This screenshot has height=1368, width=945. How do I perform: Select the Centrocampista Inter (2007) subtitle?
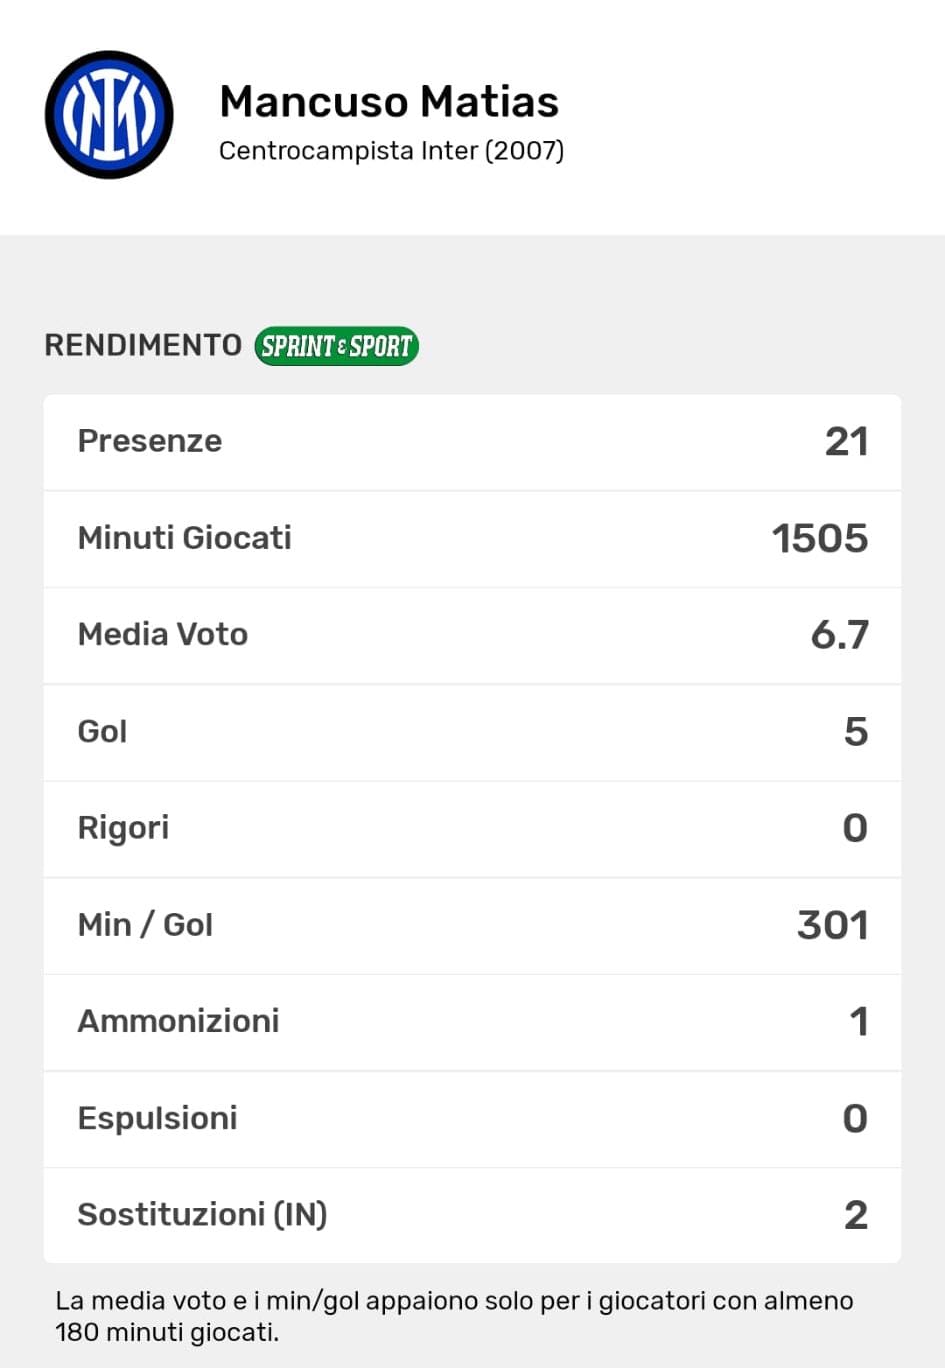pos(391,151)
